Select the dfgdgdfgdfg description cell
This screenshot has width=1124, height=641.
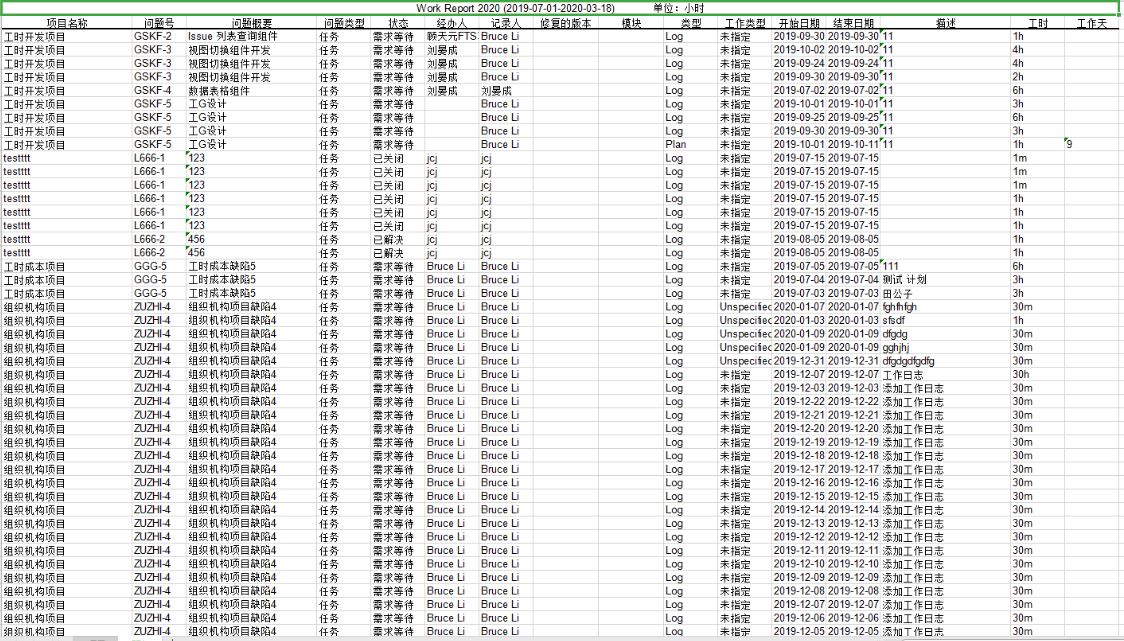coord(908,361)
